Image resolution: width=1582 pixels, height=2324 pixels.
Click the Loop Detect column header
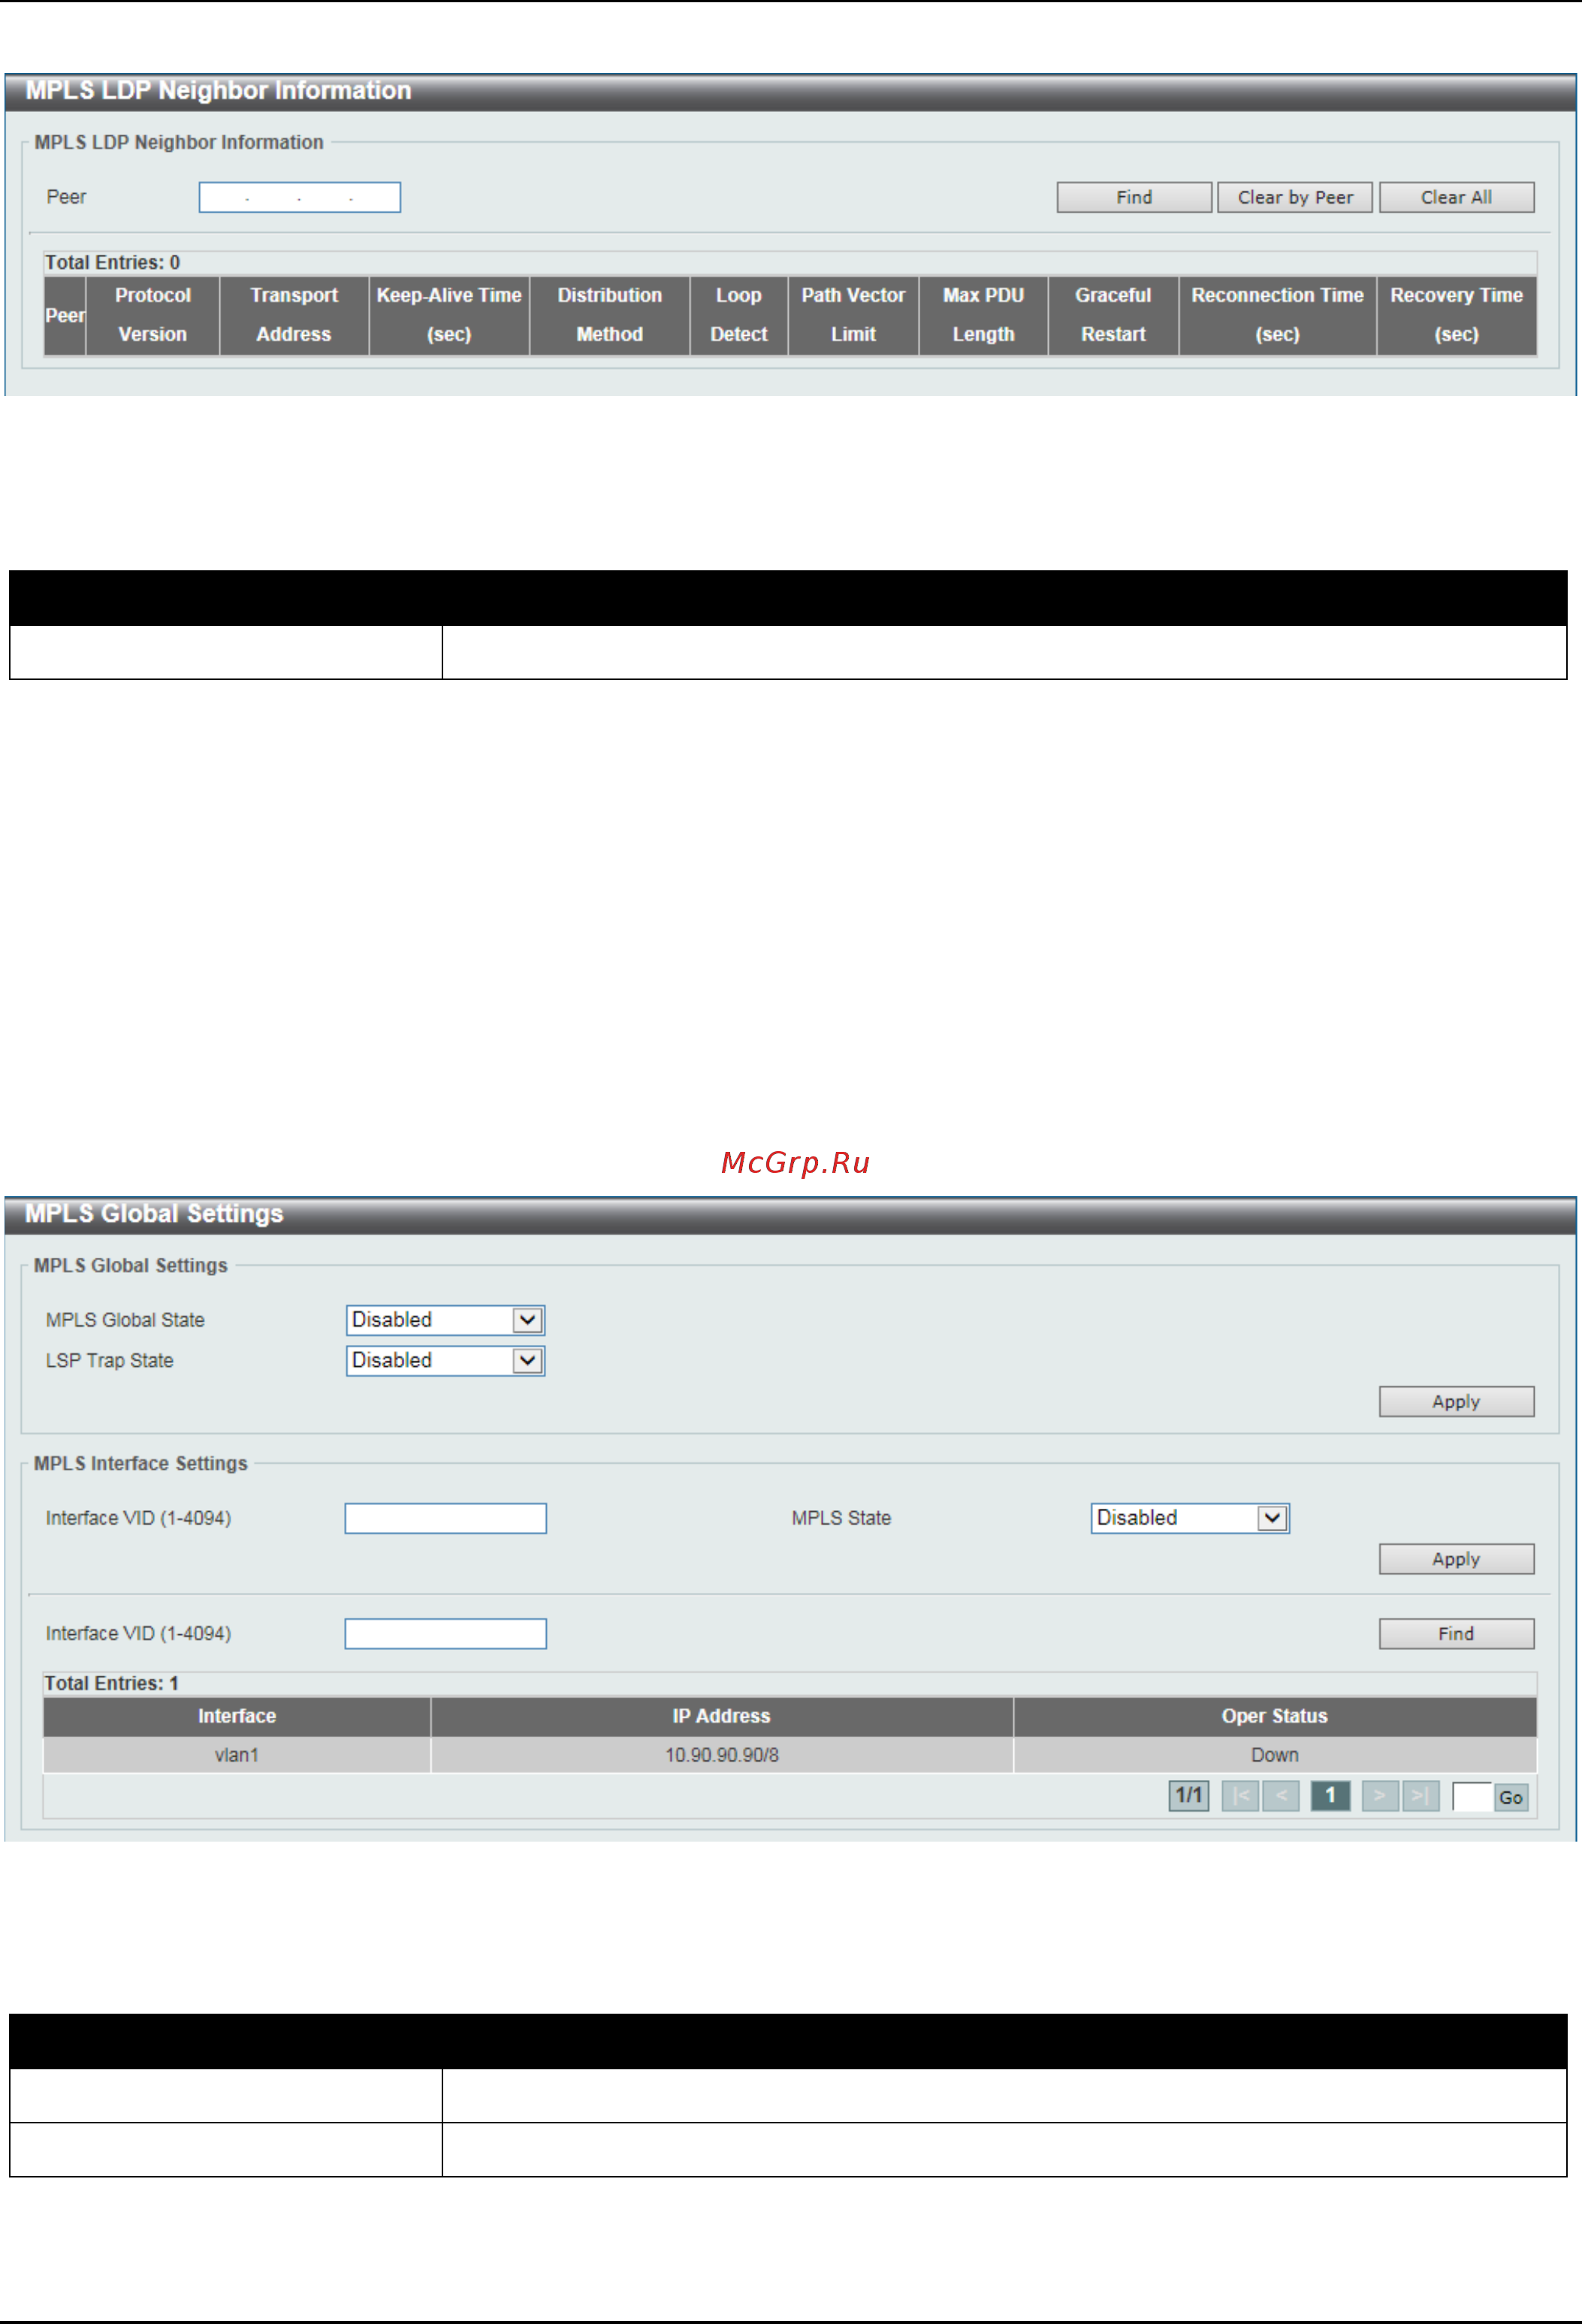pos(739,315)
